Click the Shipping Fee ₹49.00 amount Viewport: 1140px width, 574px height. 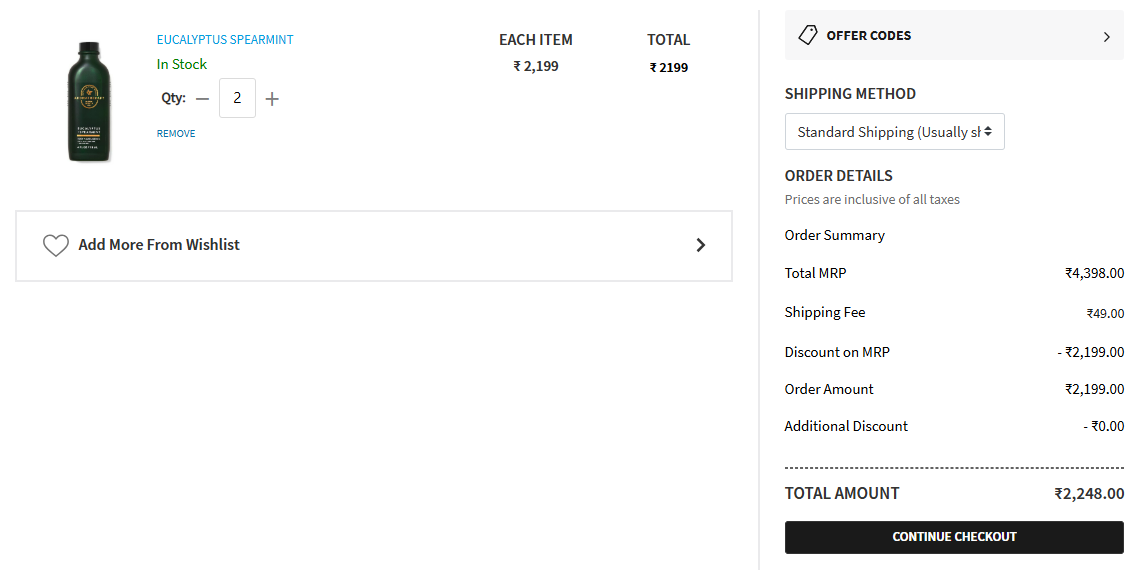1105,313
